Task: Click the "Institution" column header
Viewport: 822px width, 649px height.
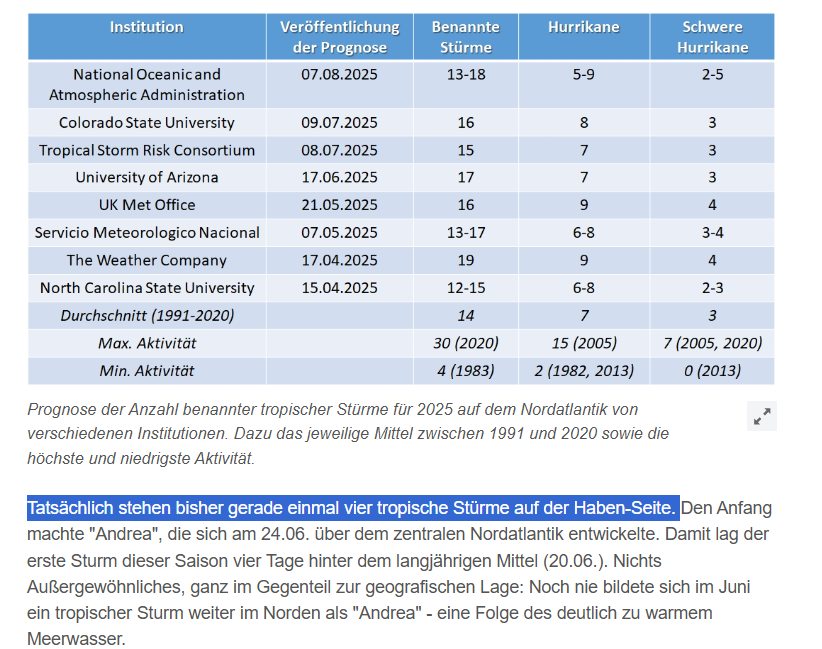Action: click(x=147, y=27)
